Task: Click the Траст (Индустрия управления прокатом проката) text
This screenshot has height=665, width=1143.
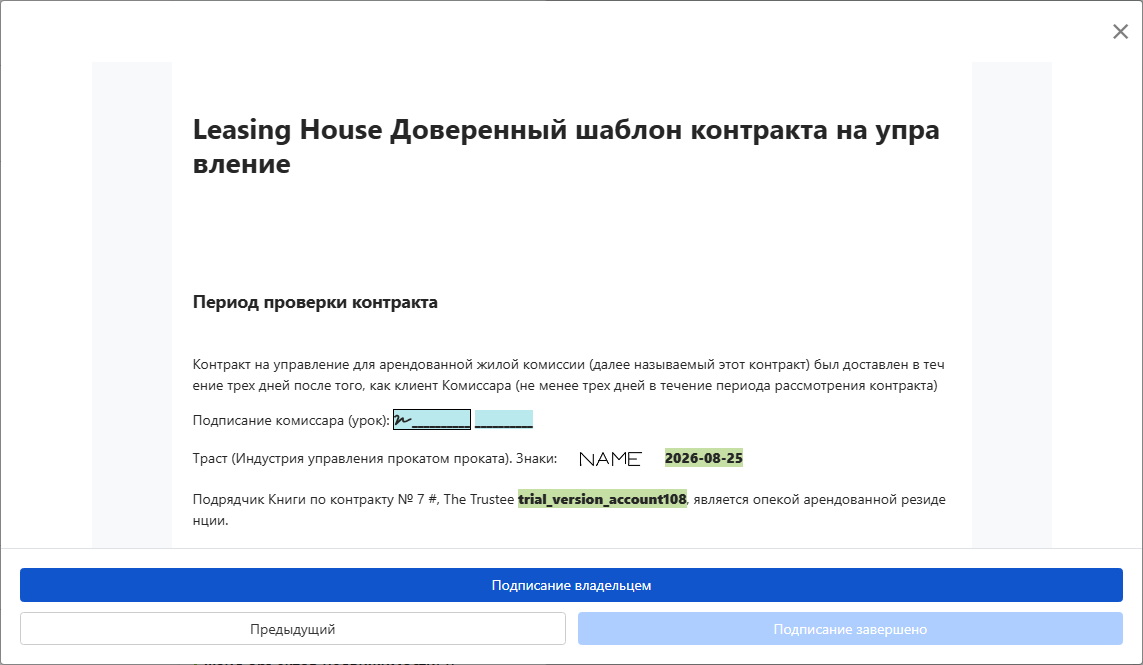Action: (x=375, y=459)
